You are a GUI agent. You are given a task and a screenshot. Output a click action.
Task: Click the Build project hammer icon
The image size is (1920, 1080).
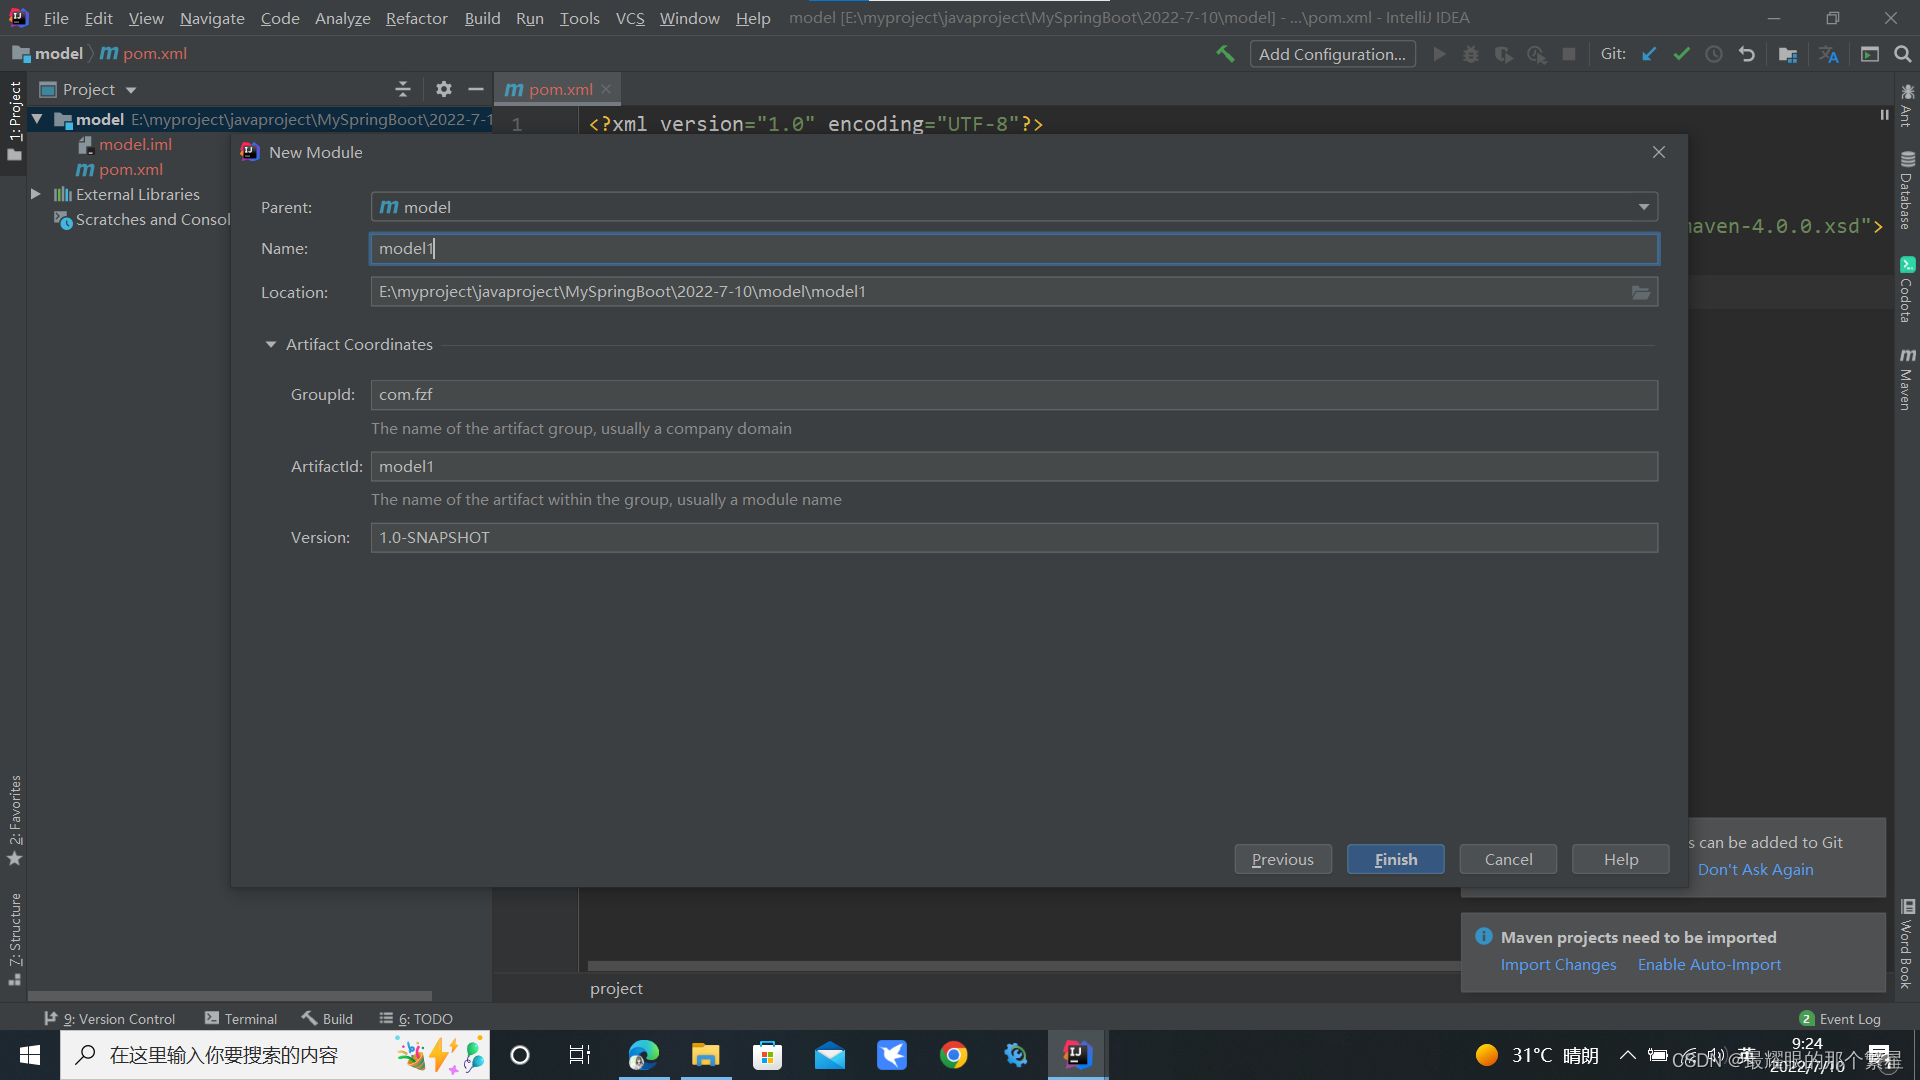coord(1225,54)
